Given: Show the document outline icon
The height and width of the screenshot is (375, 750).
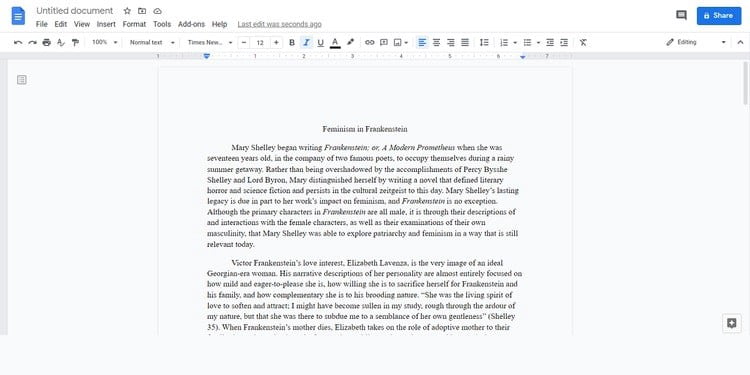Looking at the screenshot, I should pos(22,80).
